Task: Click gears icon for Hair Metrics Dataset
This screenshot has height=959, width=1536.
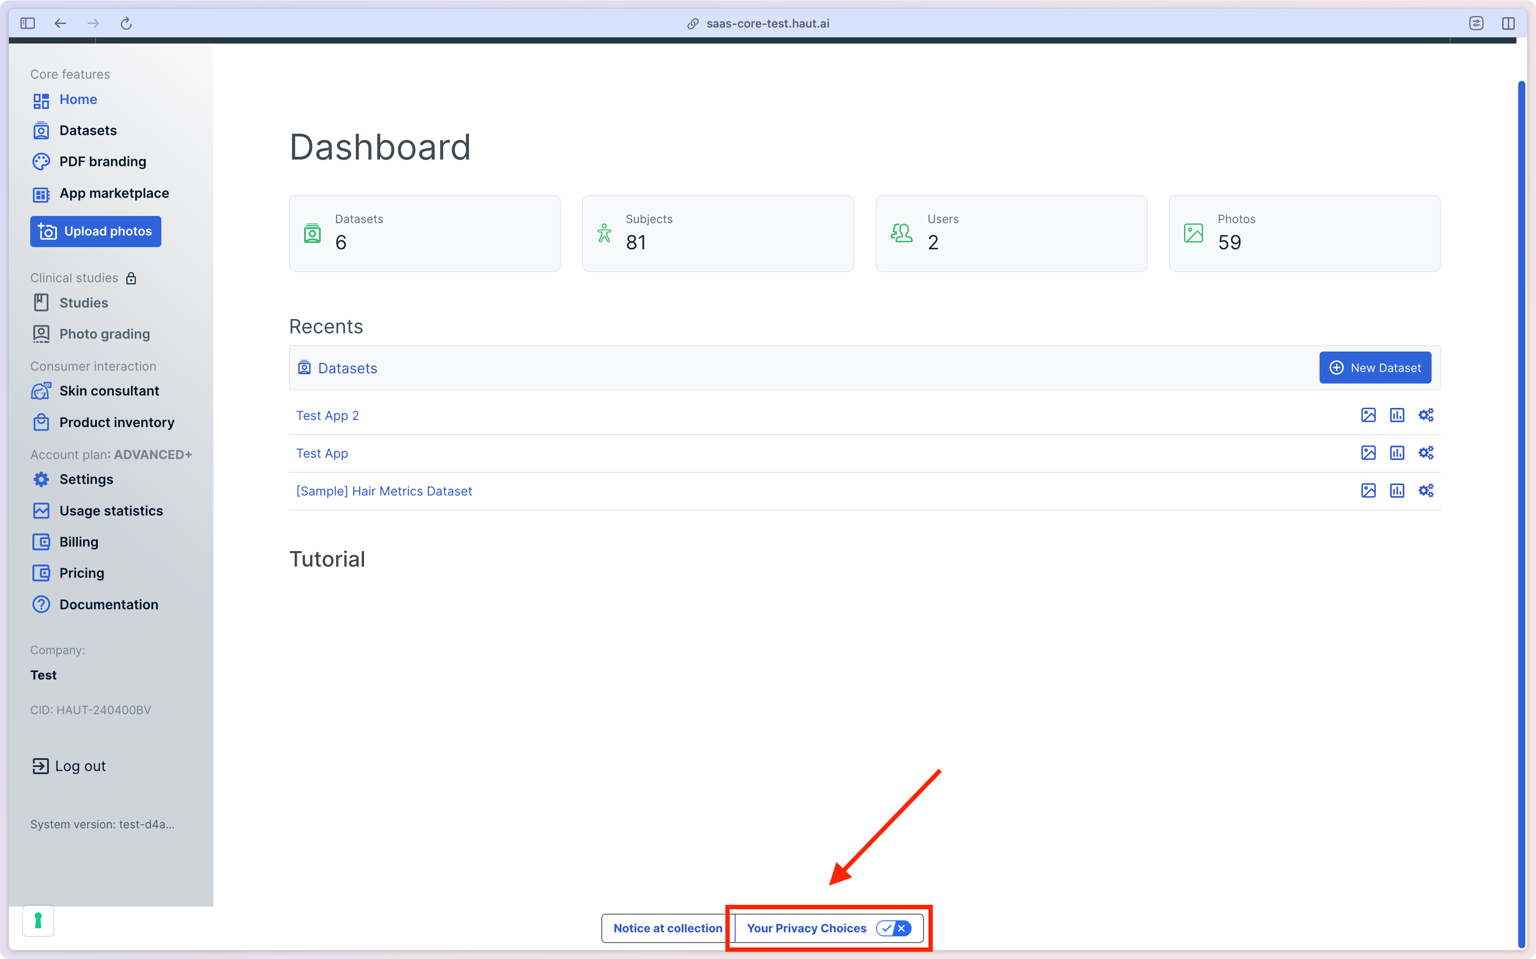Action: click(1426, 491)
